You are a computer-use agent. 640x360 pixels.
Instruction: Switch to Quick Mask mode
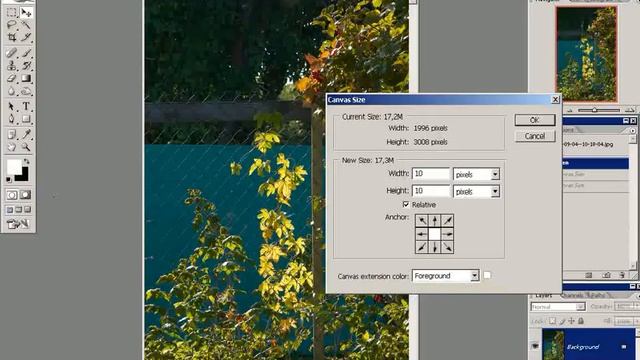tap(26, 195)
